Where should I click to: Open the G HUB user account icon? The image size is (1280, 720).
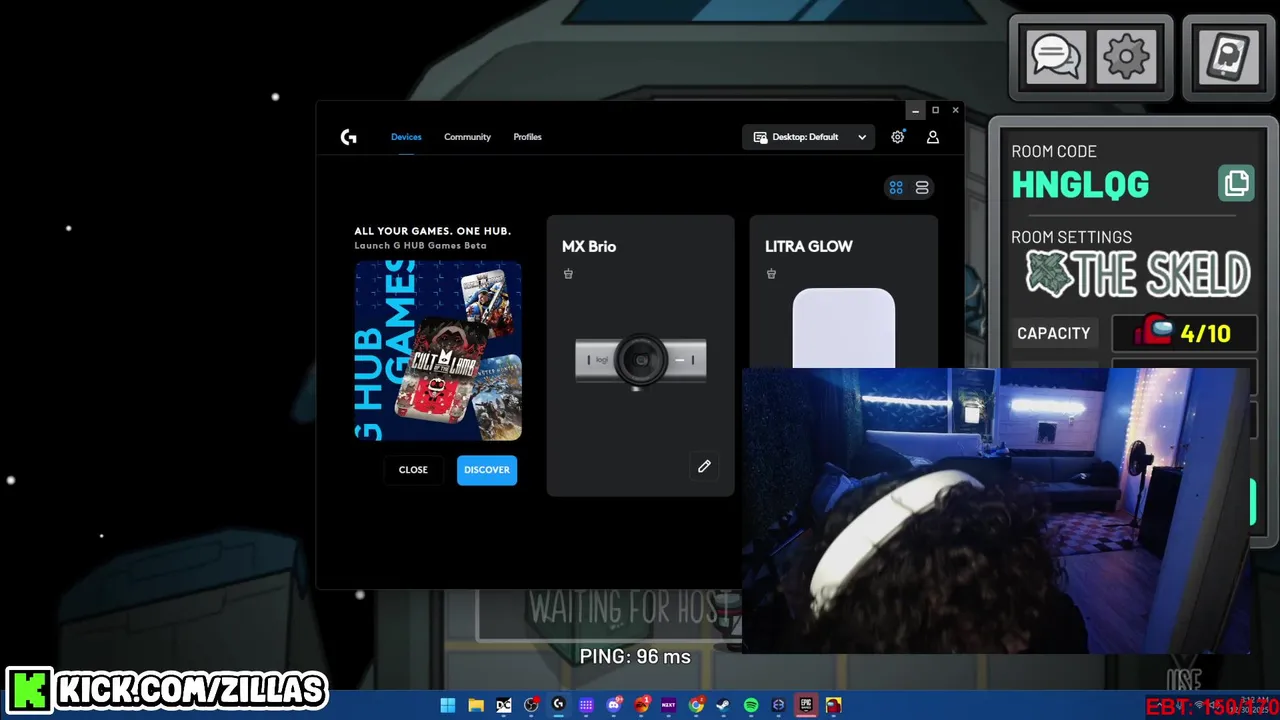(x=932, y=137)
